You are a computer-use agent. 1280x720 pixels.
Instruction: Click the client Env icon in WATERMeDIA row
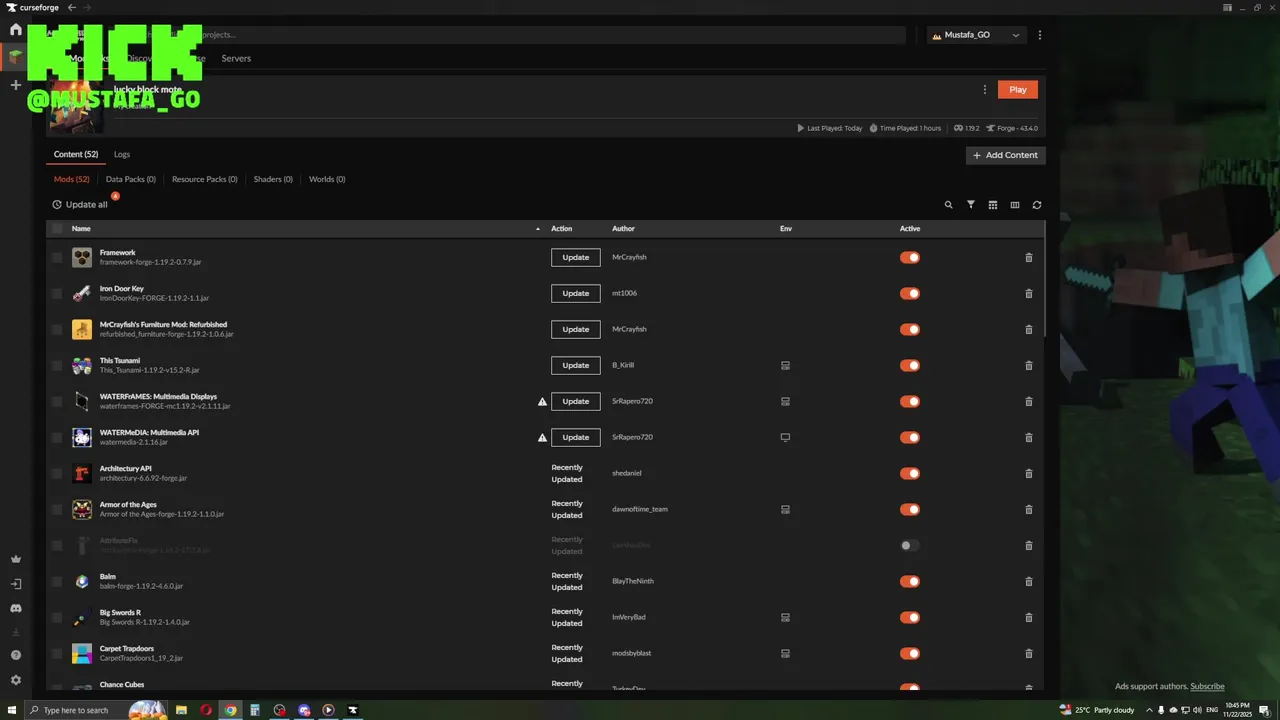coord(785,438)
